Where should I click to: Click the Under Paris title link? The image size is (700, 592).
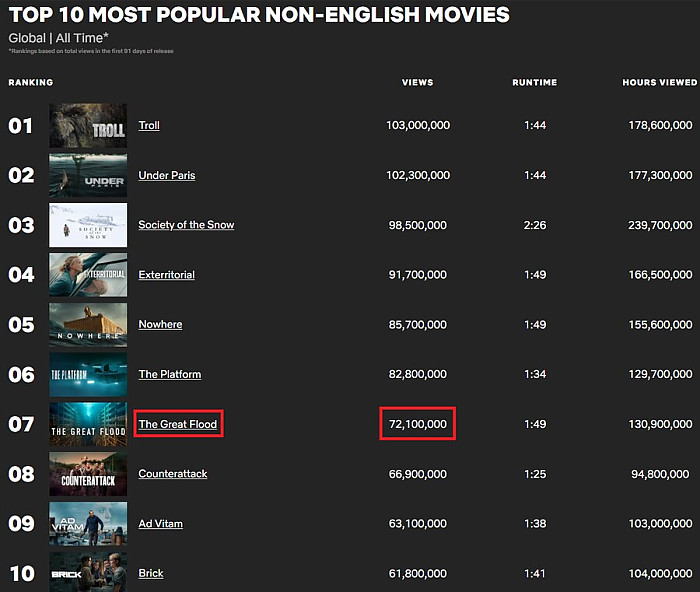167,175
